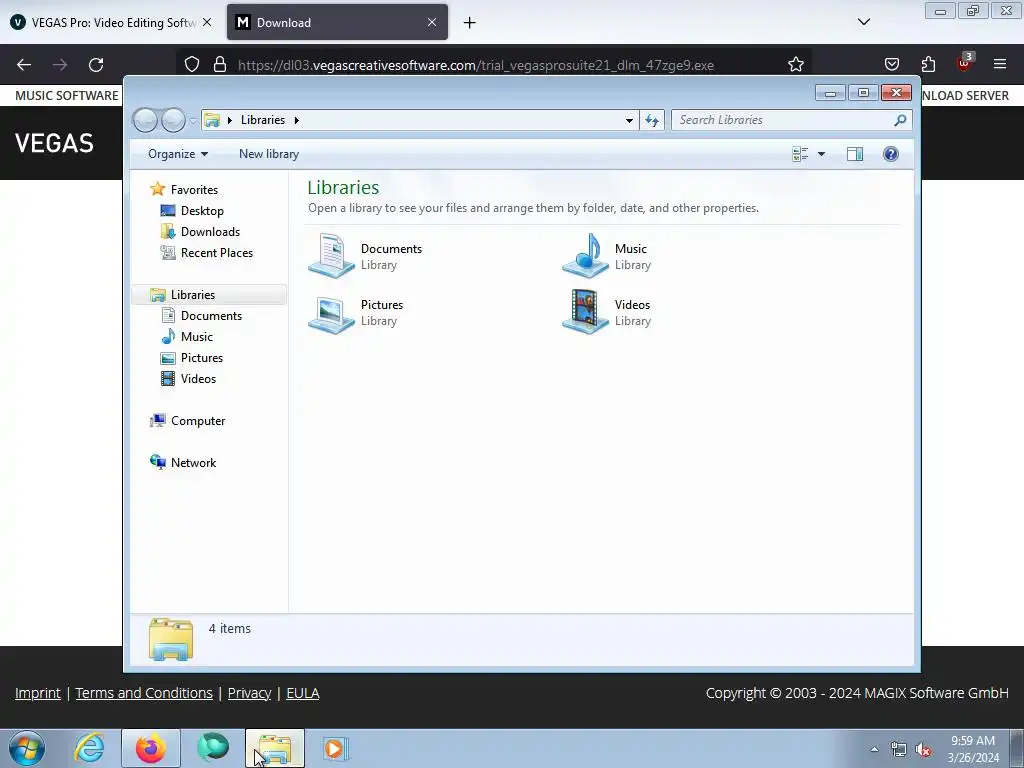1024x768 pixels.
Task: Click Libraries breadcrumb in address bar
Action: click(263, 120)
